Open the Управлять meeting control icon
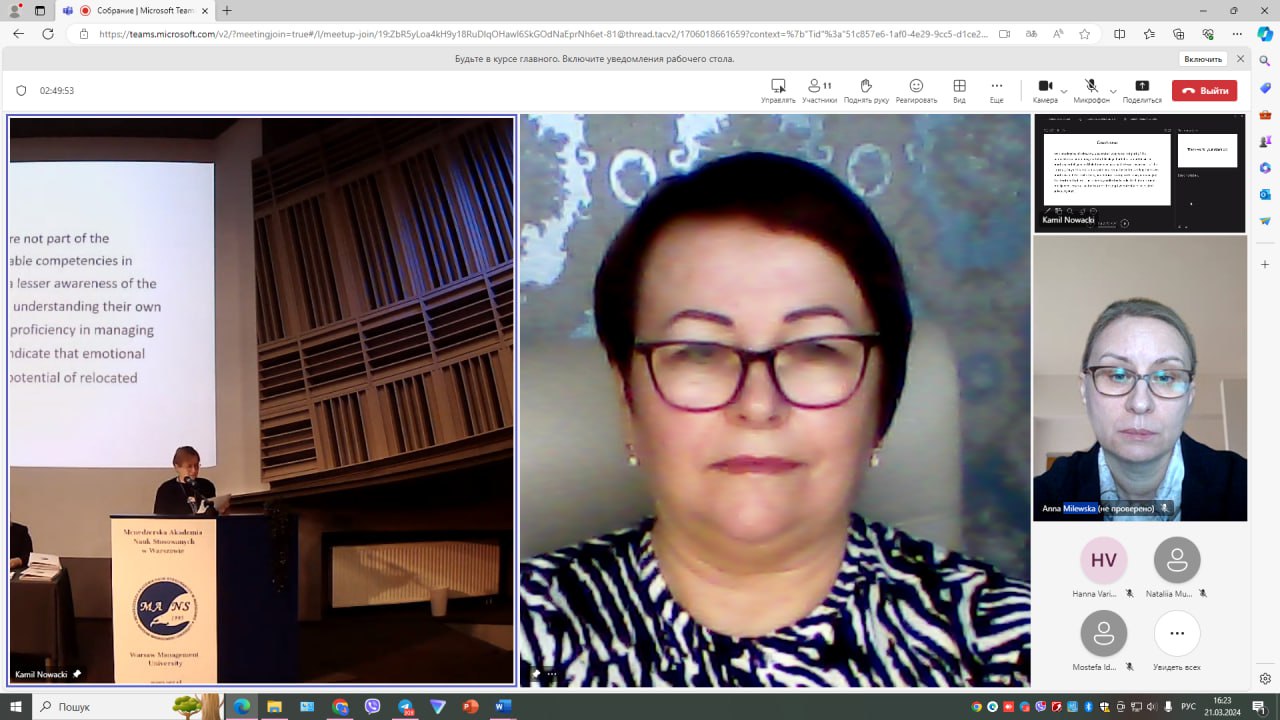Image resolution: width=1280 pixels, height=720 pixels. pos(778,90)
